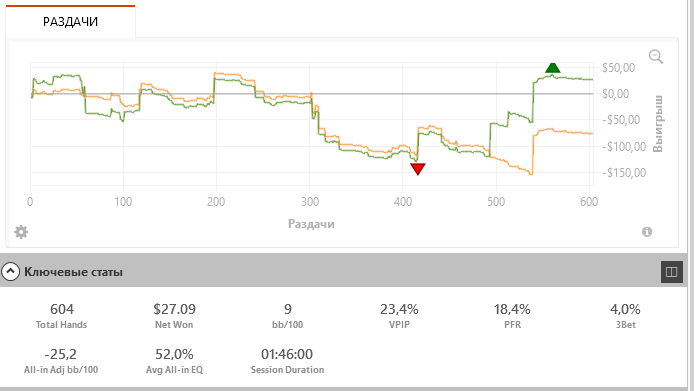Image resolution: width=694 pixels, height=391 pixels.
Task: Click the Session Duration 01:46:00 stat
Action: coord(287,361)
